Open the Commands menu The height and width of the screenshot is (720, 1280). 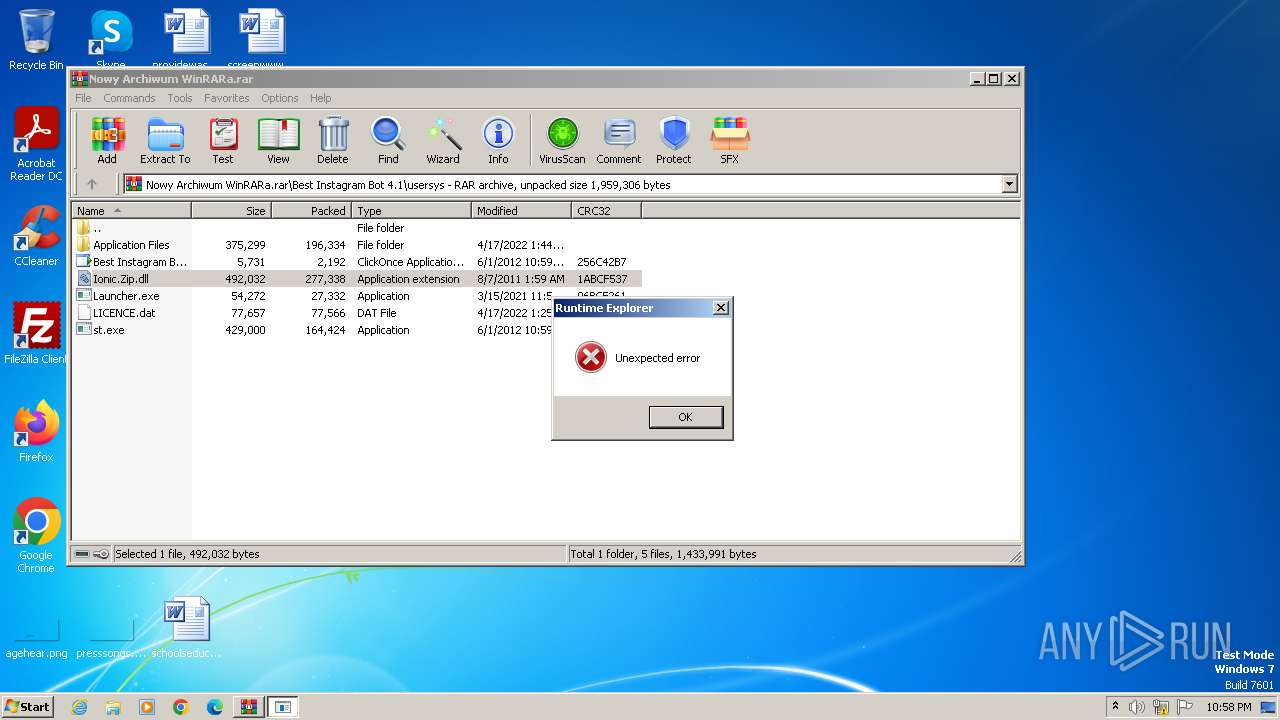pos(129,98)
